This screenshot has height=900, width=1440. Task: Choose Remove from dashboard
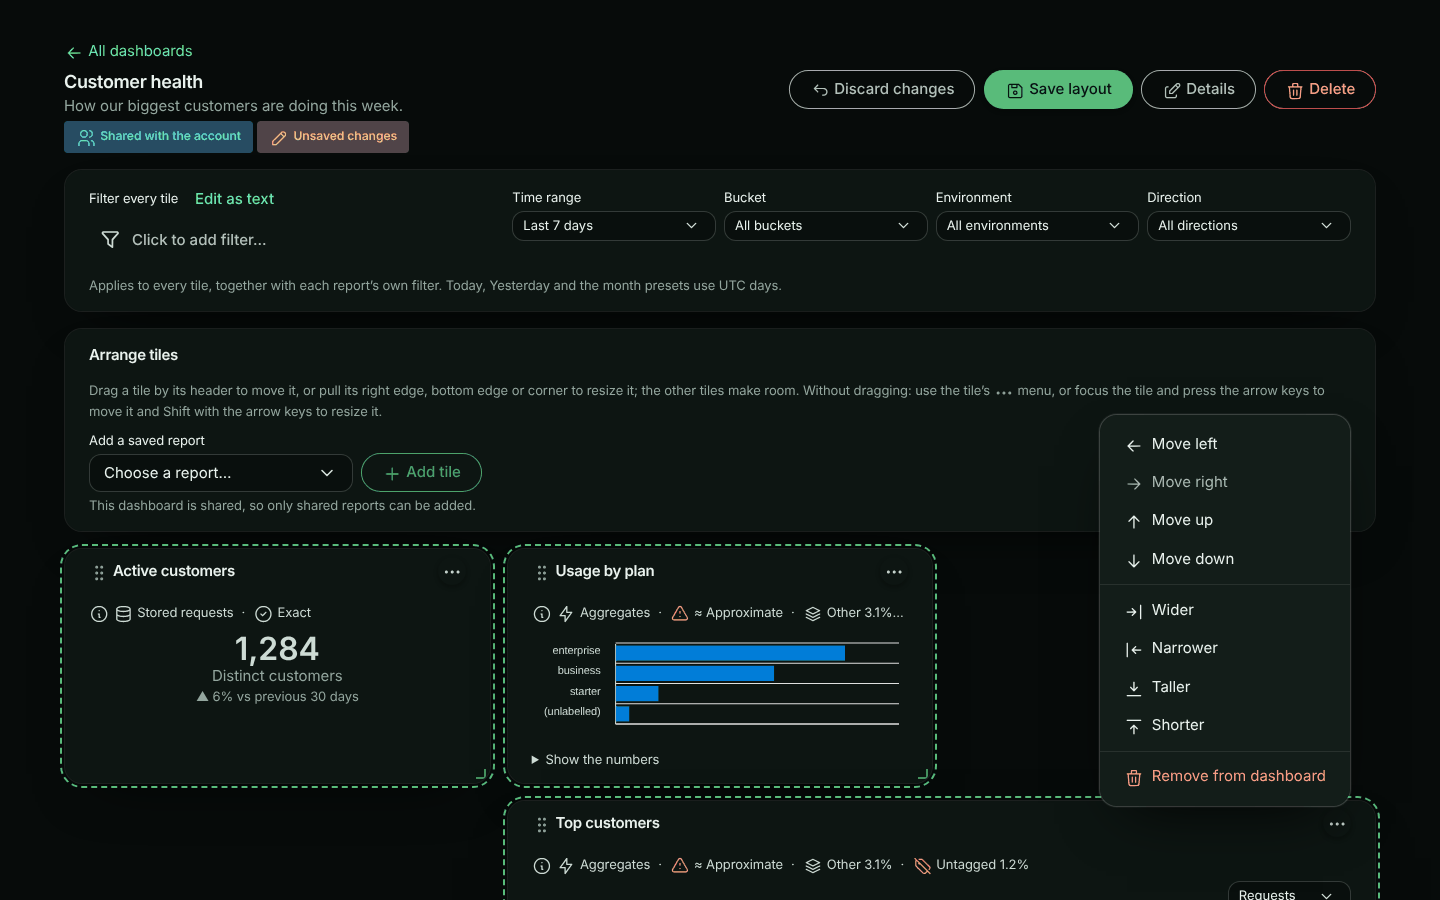point(1225,776)
